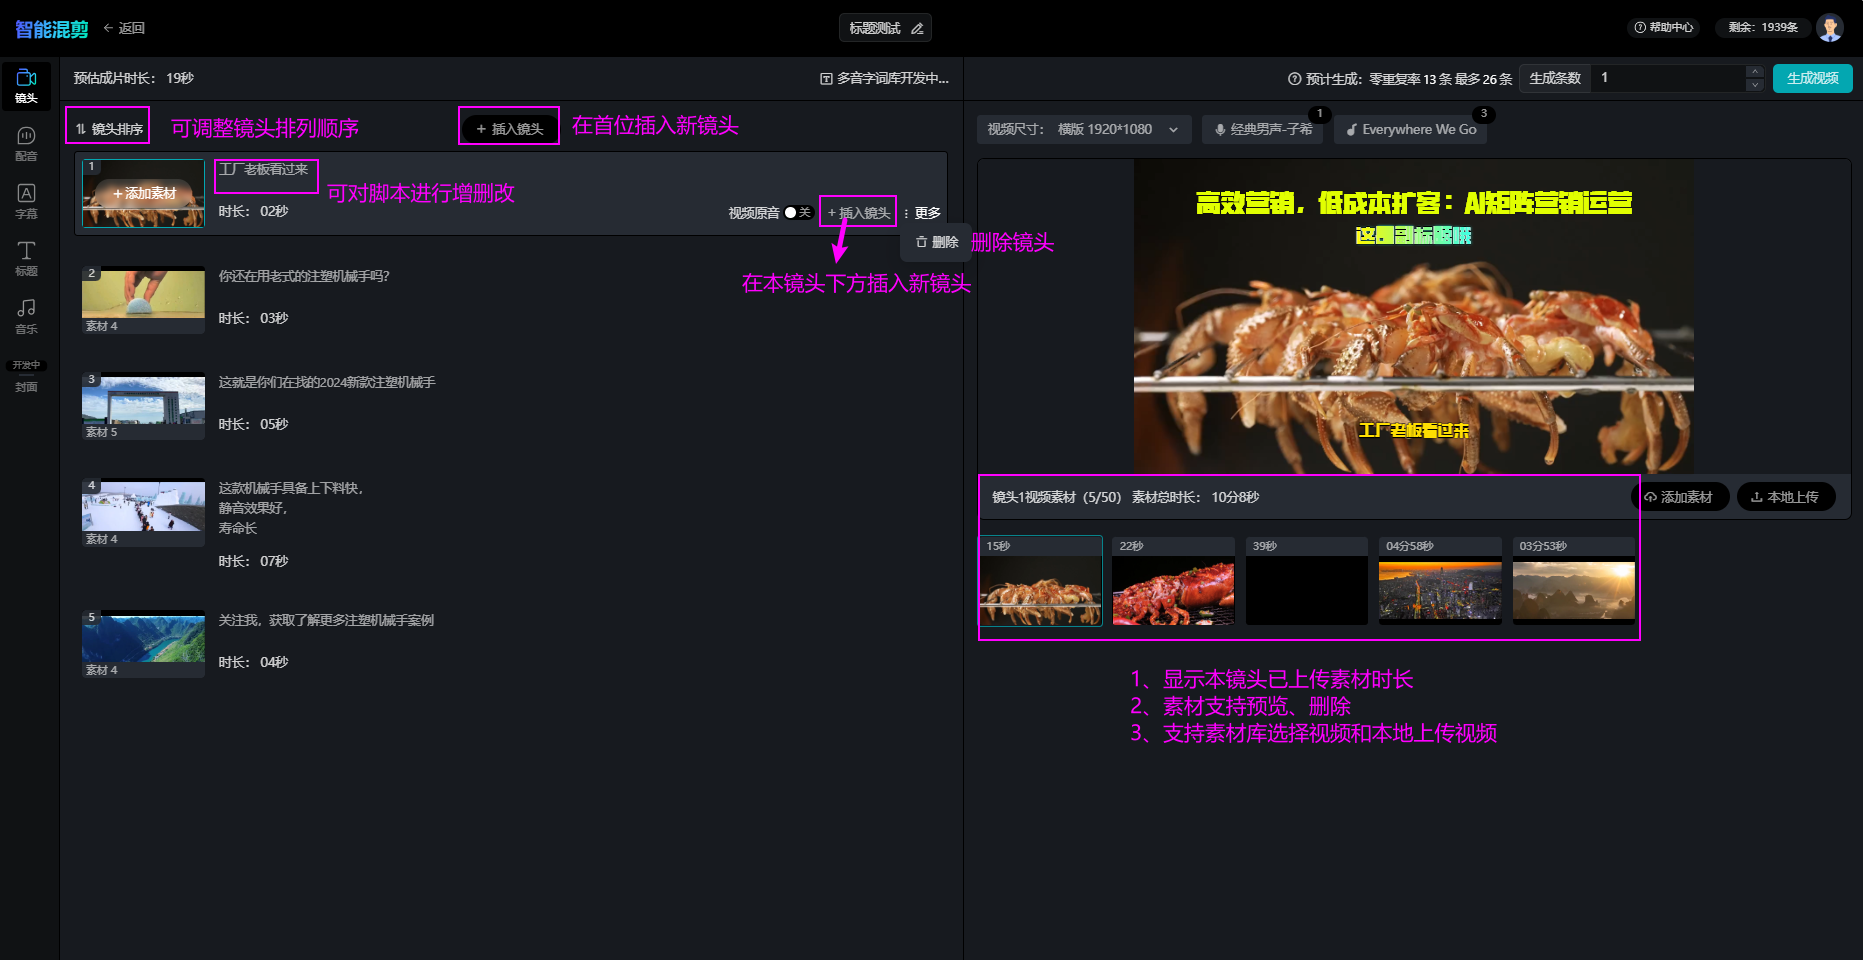Increase 生成条数 count with up arrow
This screenshot has width=1863, height=960.
1755,71
